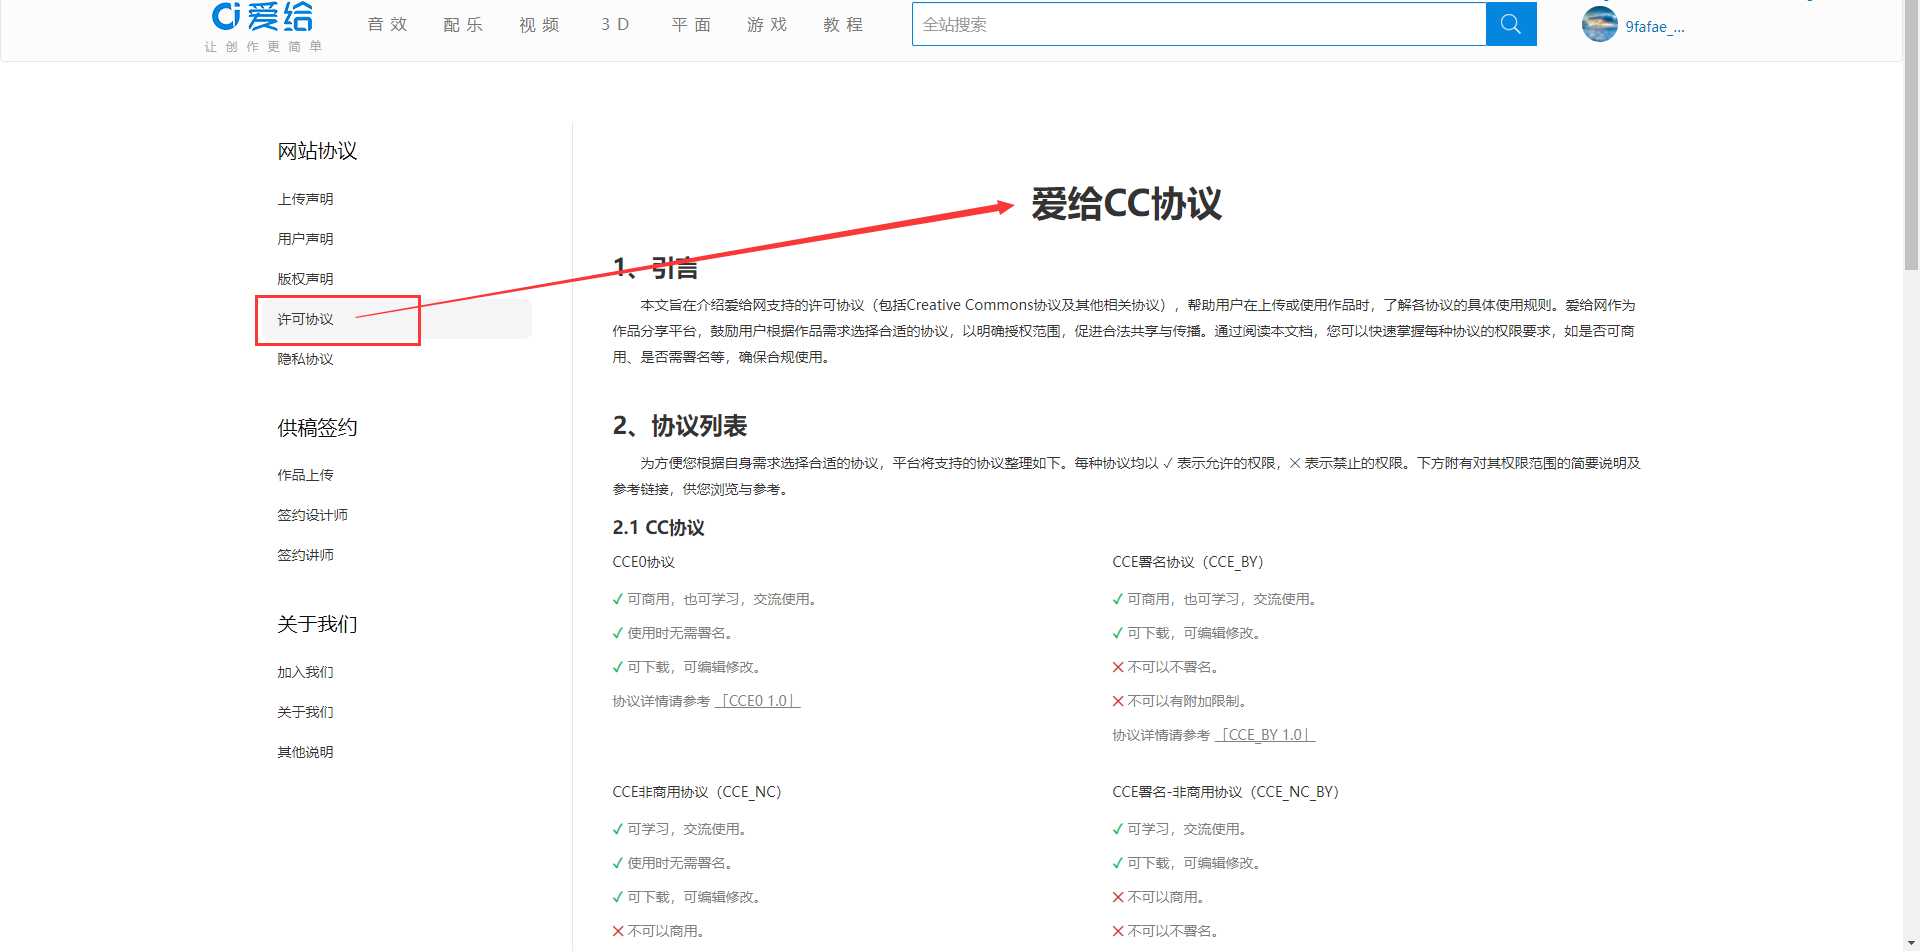The image size is (1920, 951).
Task: Click the 爱给CC协议 page title
Action: point(1126,204)
